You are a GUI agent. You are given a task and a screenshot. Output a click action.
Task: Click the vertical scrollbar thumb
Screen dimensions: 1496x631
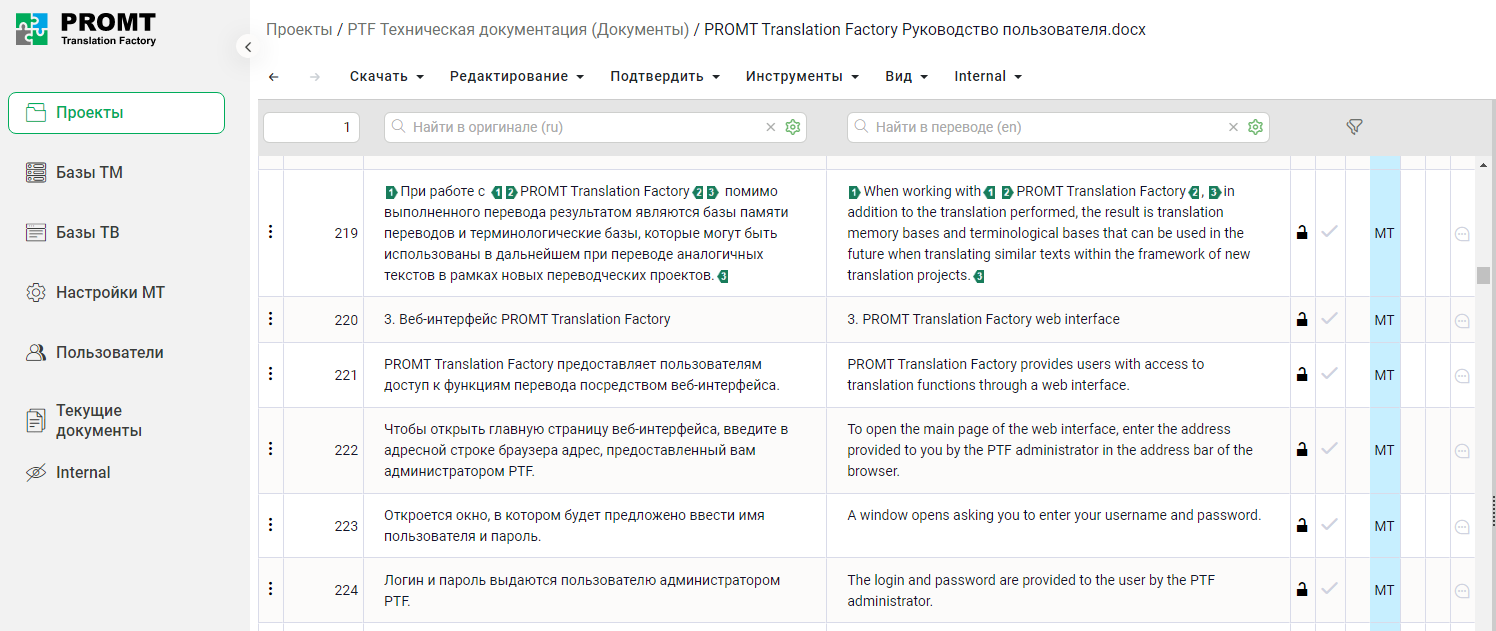coord(1483,275)
